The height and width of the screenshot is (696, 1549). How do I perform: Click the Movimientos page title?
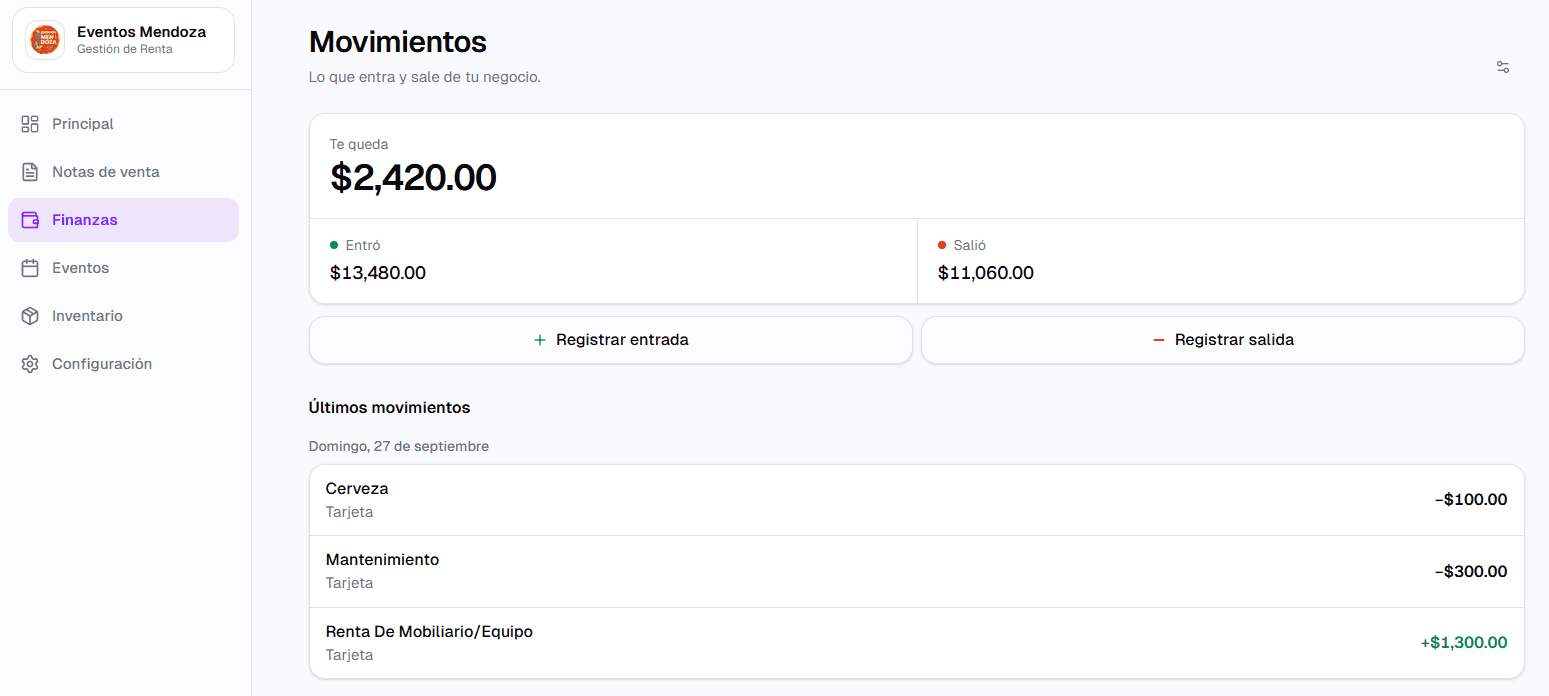[x=398, y=42]
